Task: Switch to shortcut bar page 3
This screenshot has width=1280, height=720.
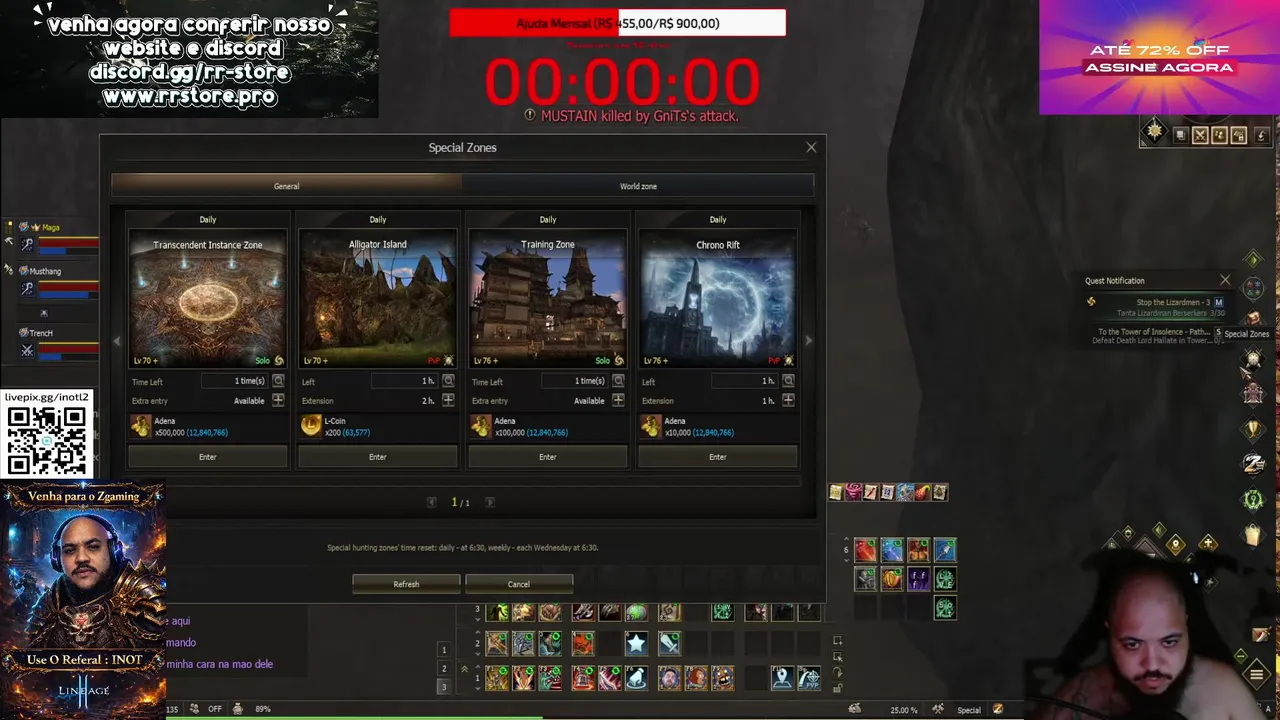Action: tap(444, 686)
